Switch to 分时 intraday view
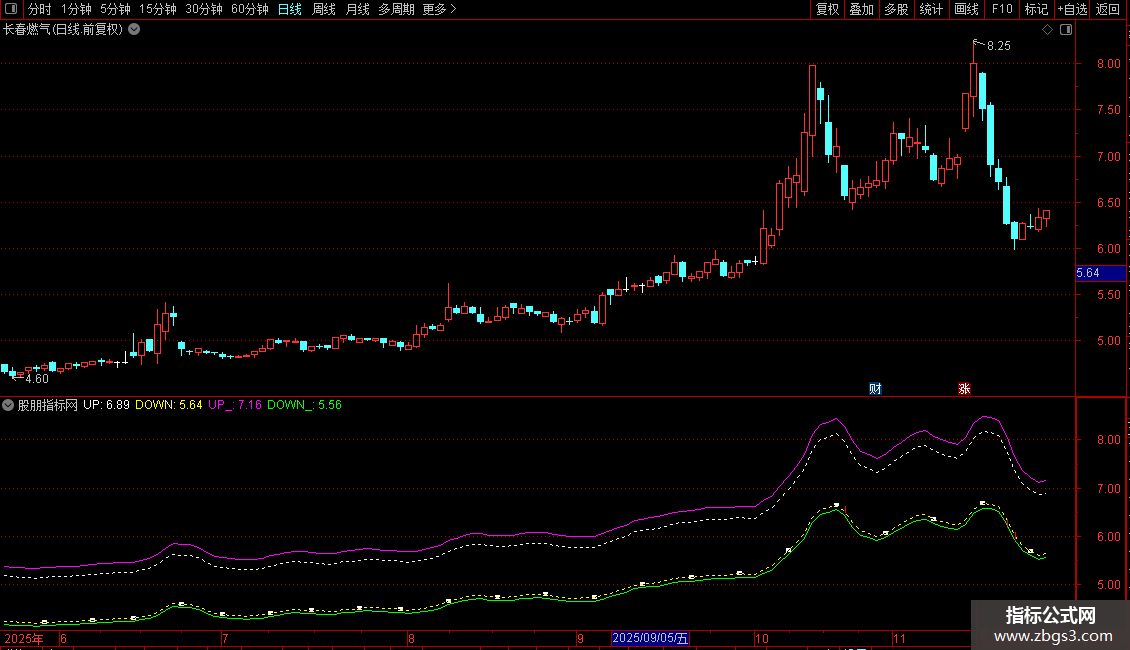 pos(39,9)
